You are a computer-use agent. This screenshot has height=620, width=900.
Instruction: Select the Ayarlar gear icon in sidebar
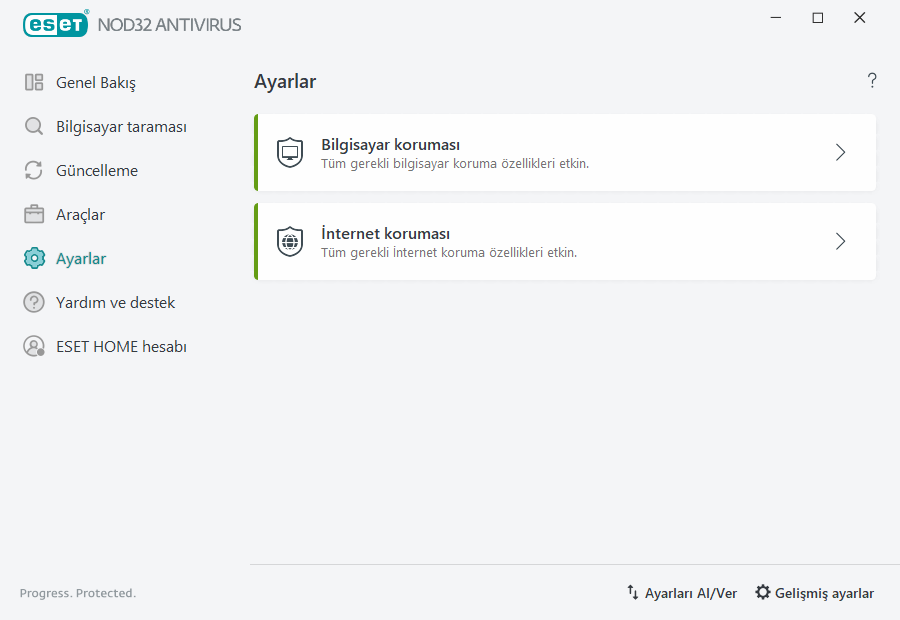(33, 258)
